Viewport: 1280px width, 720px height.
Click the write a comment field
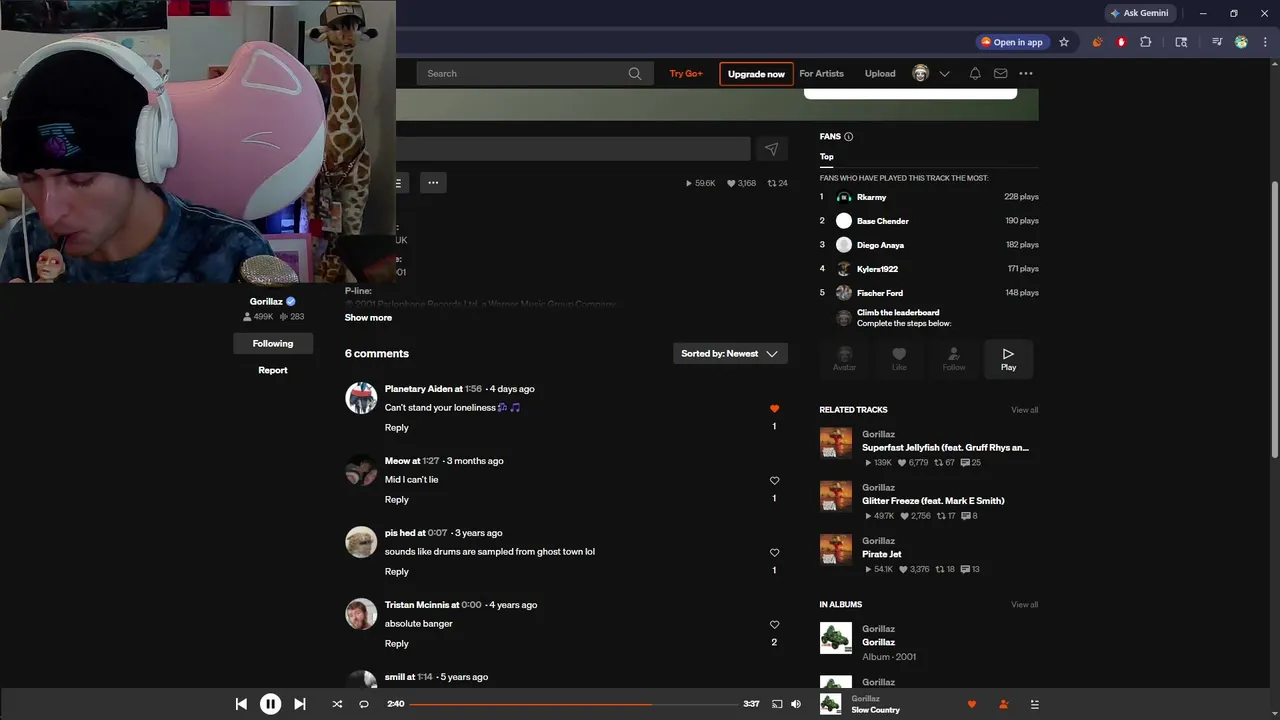click(x=573, y=149)
